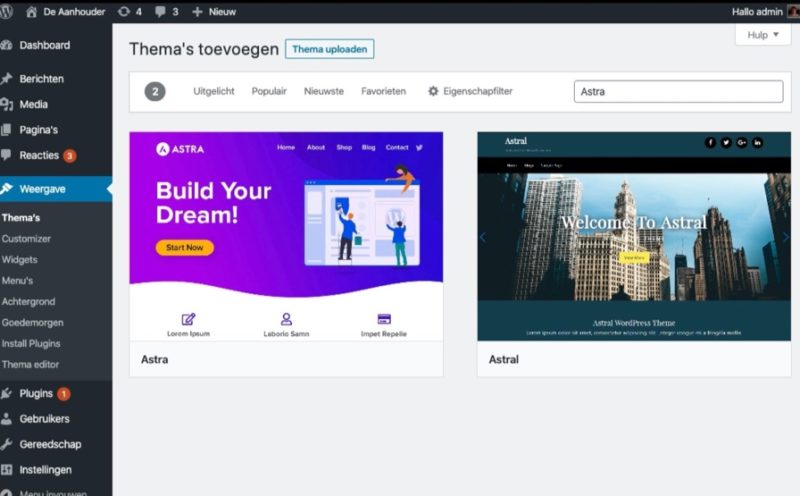Screen dimensions: 800x496
Task: Click the Weergave paintbrush icon
Action: tap(6, 189)
